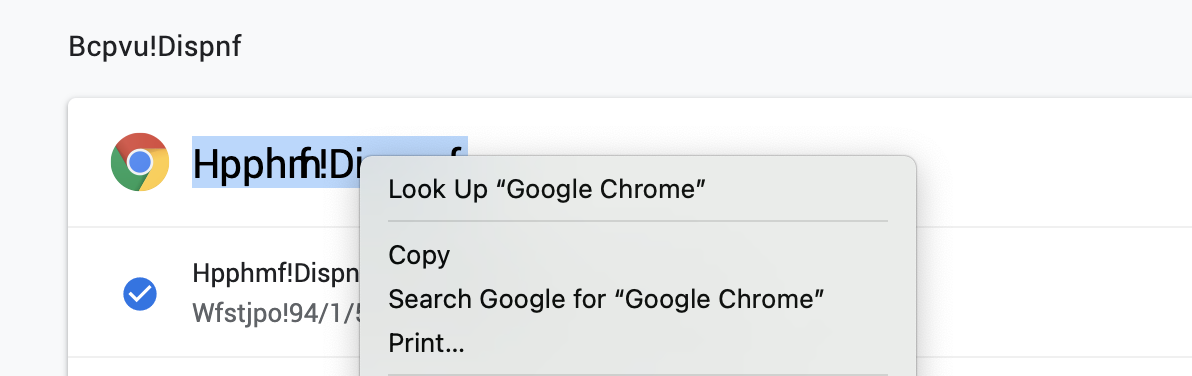Click empty space in checkmark row right of menu
The width and height of the screenshot is (1192, 376).
point(1049,292)
